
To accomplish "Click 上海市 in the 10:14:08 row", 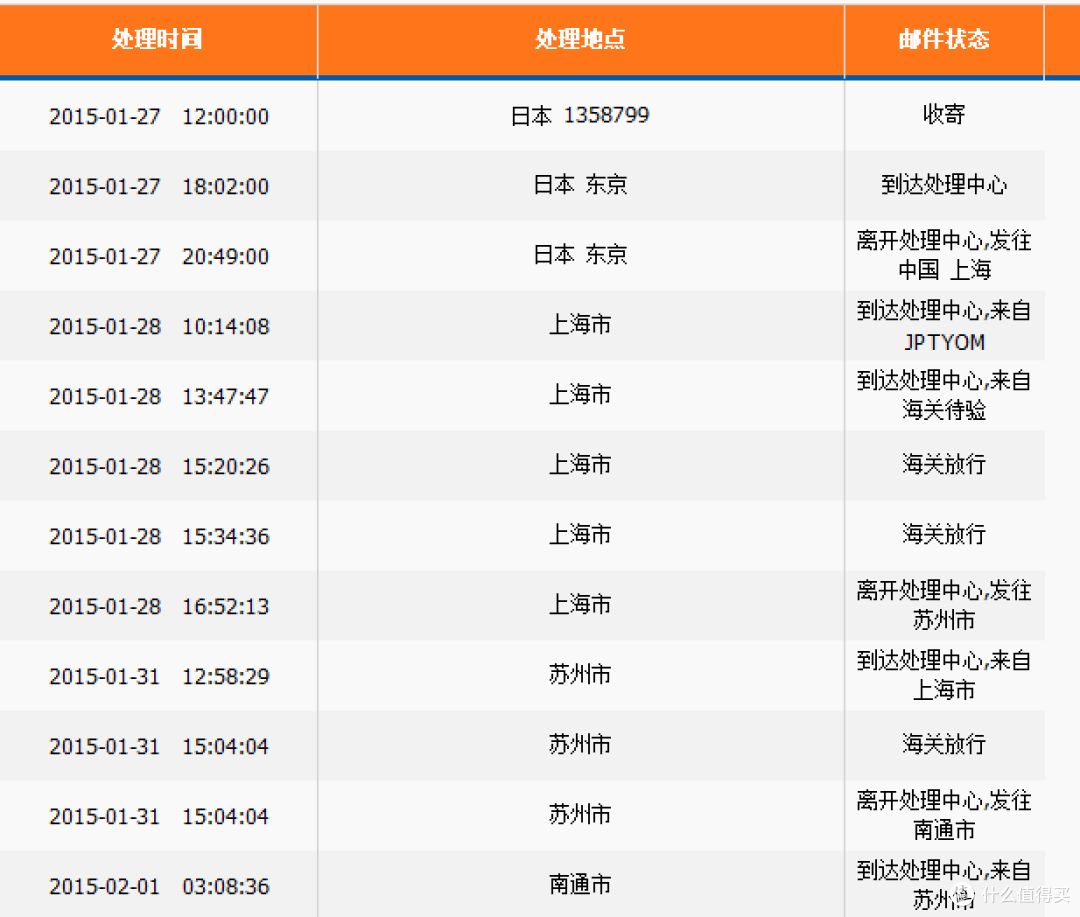I will pyautogui.click(x=580, y=324).
